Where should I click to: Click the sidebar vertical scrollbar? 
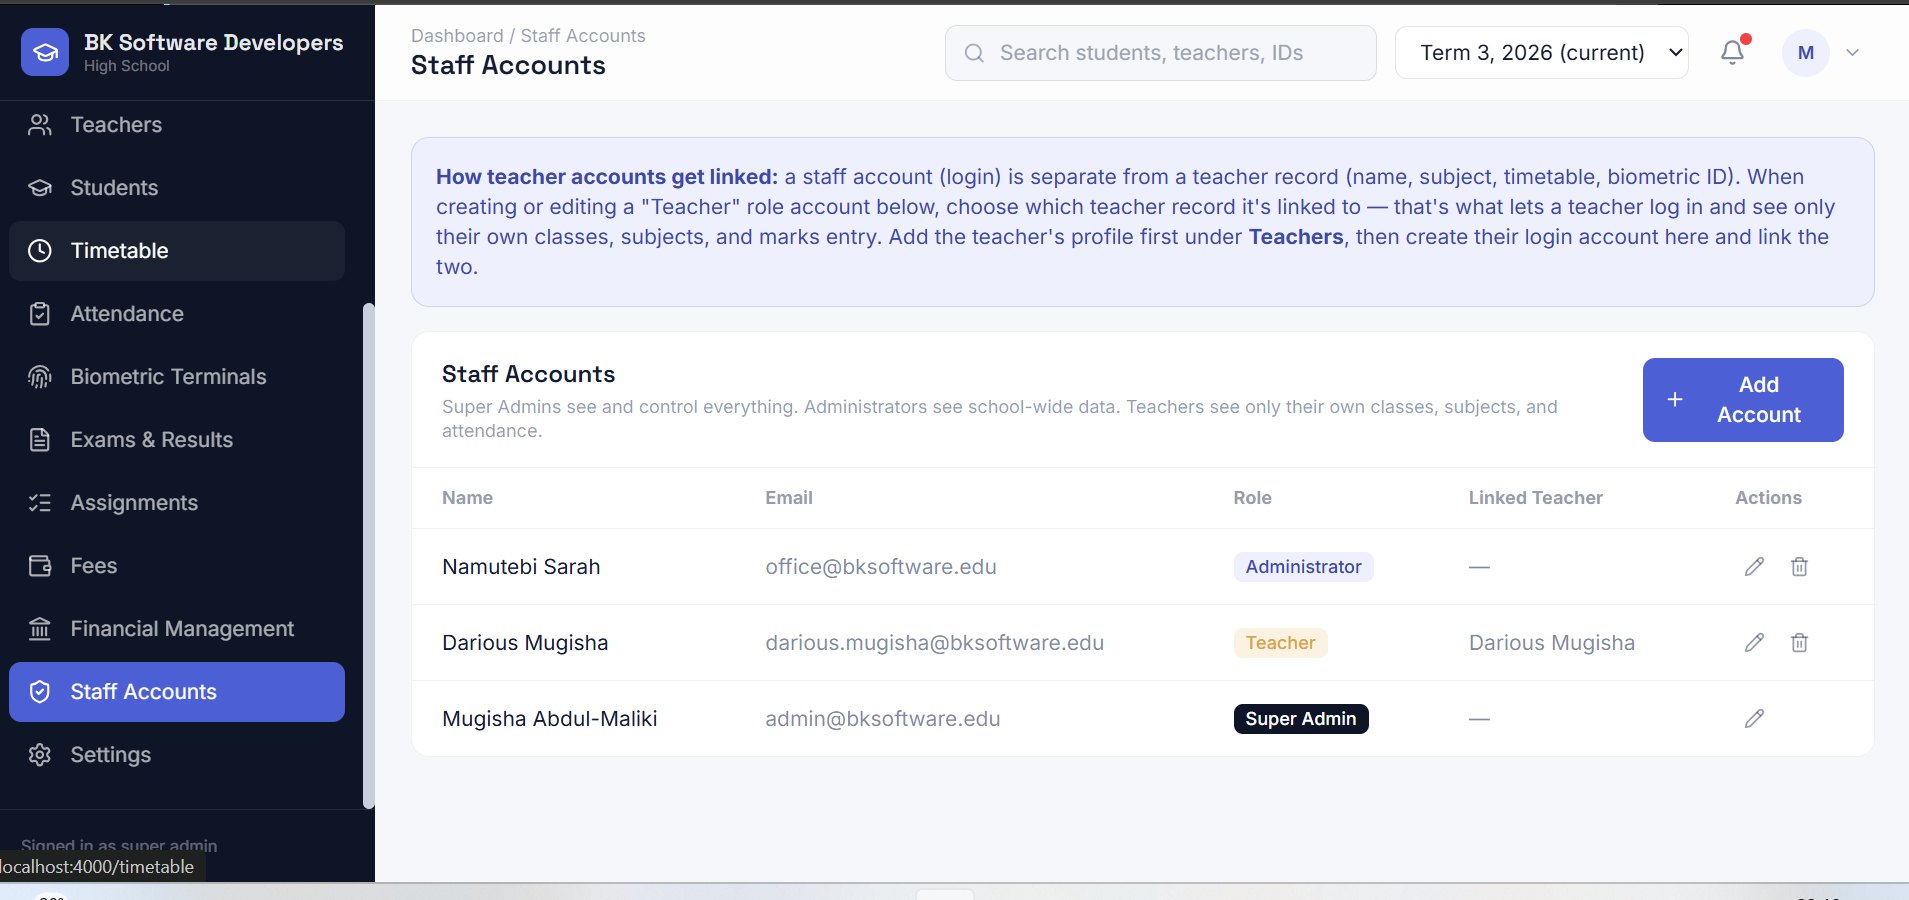[368, 555]
